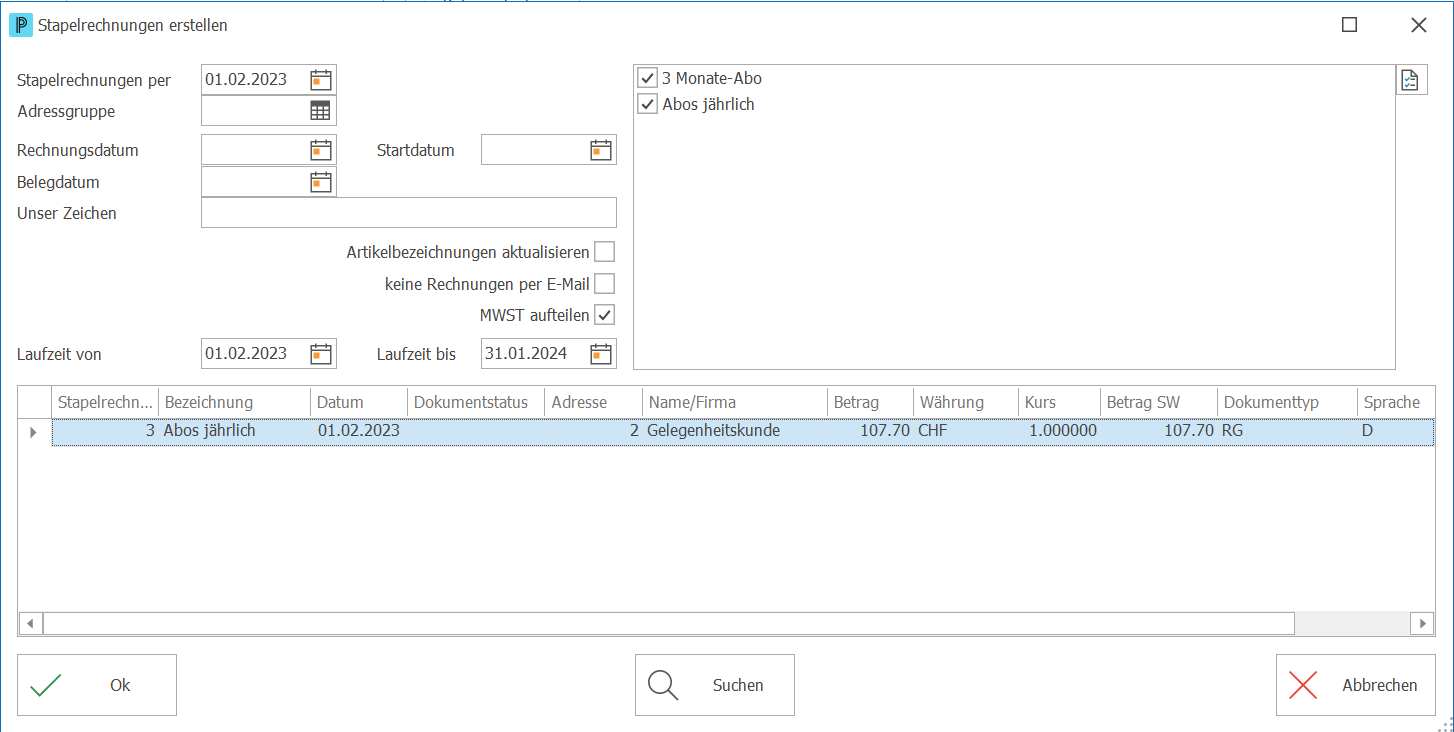Open Startdatum calendar picker
This screenshot has height=732, width=1454.
pos(600,150)
